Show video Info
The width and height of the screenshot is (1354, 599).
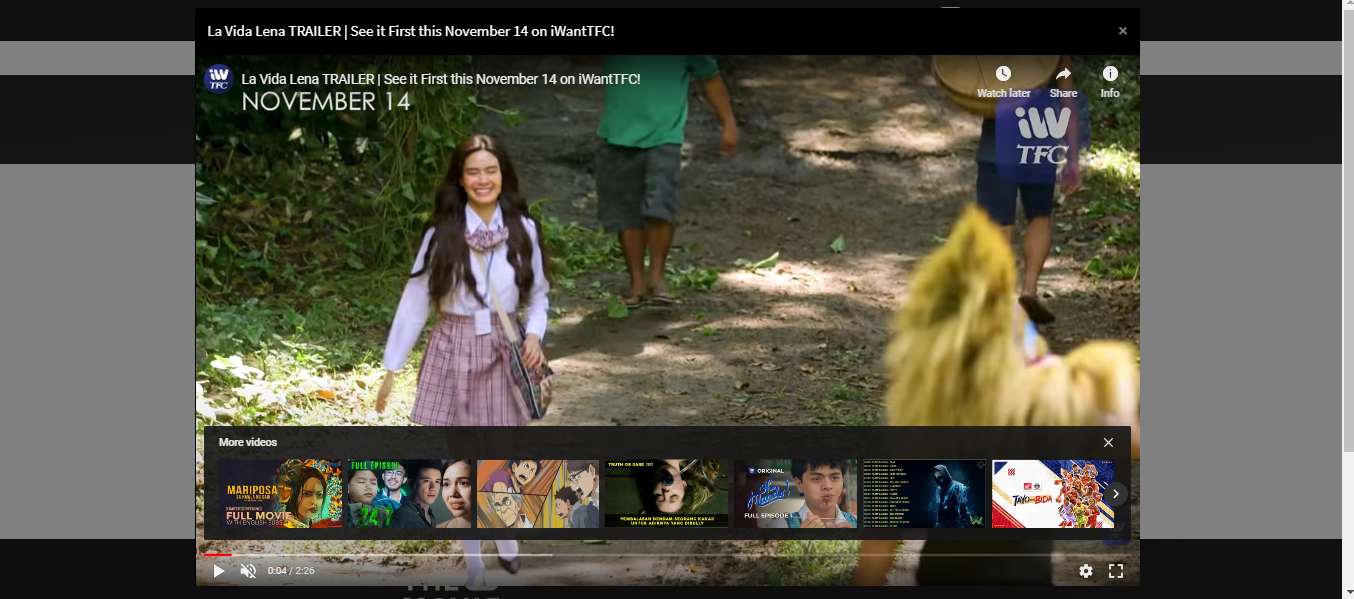click(1110, 82)
